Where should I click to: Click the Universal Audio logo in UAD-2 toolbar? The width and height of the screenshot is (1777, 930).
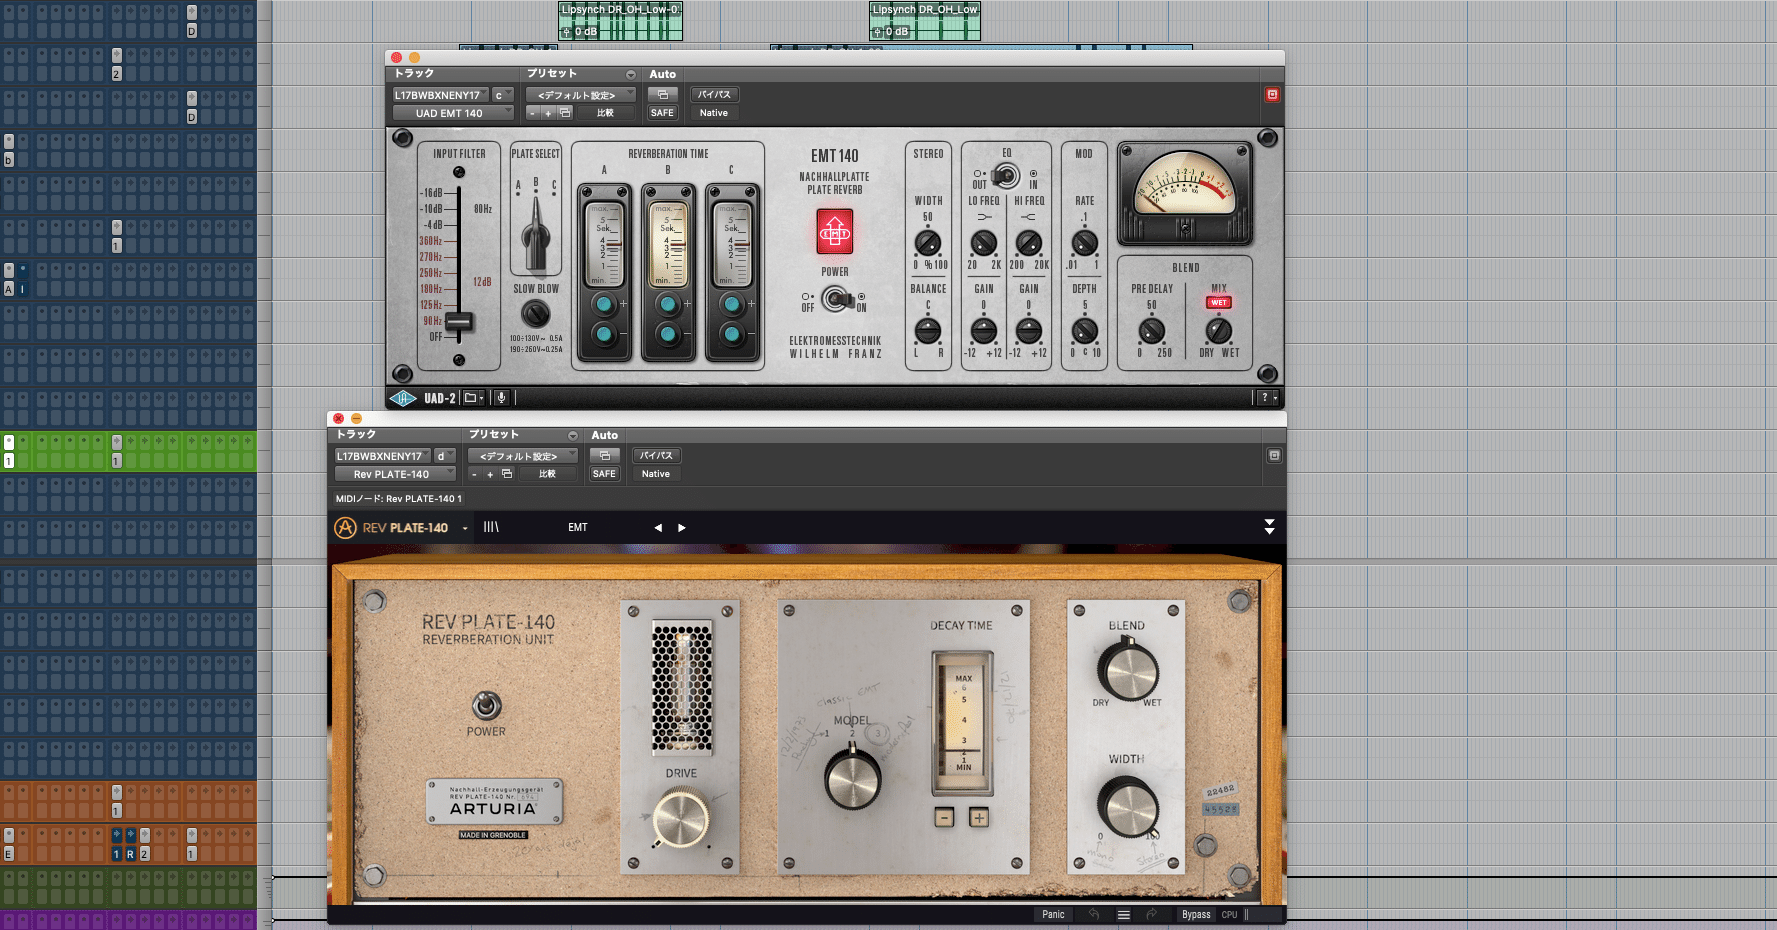coord(403,398)
